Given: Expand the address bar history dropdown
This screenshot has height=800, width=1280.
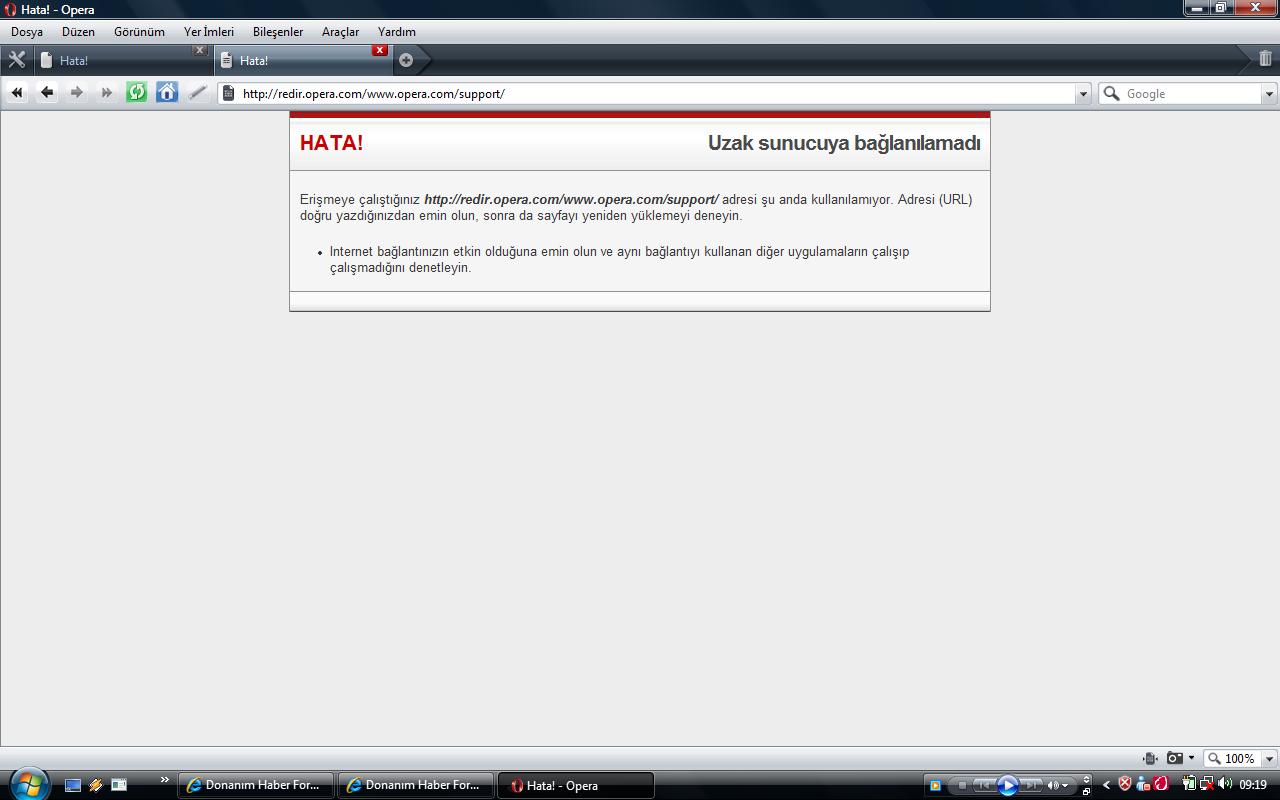Looking at the screenshot, I should coord(1083,94).
